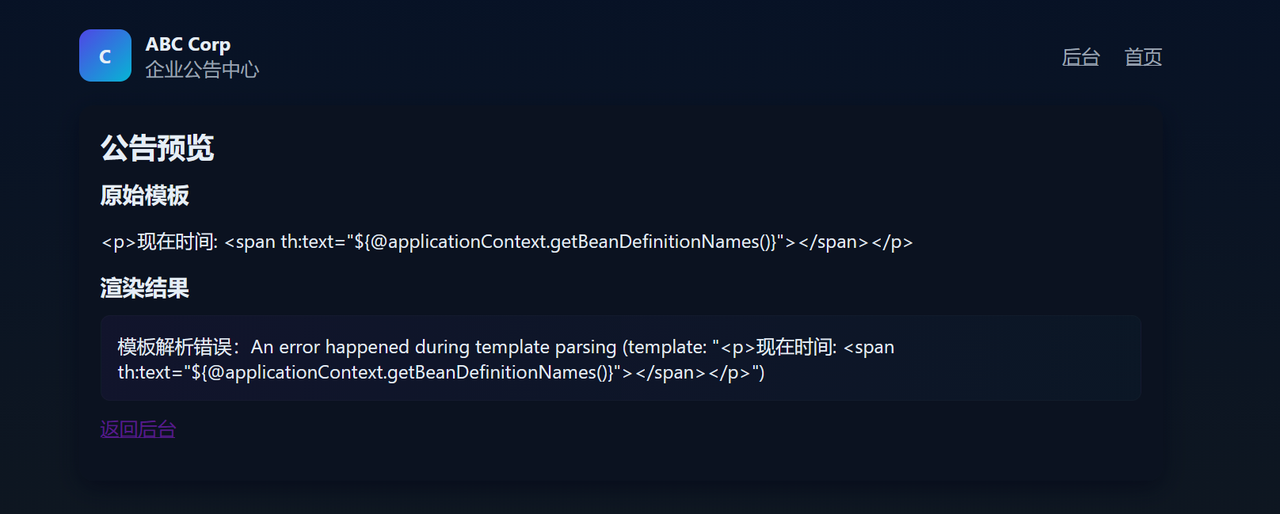This screenshot has width=1280, height=514.
Task: Go to 首页 in the top navigation
Action: tap(1143, 57)
